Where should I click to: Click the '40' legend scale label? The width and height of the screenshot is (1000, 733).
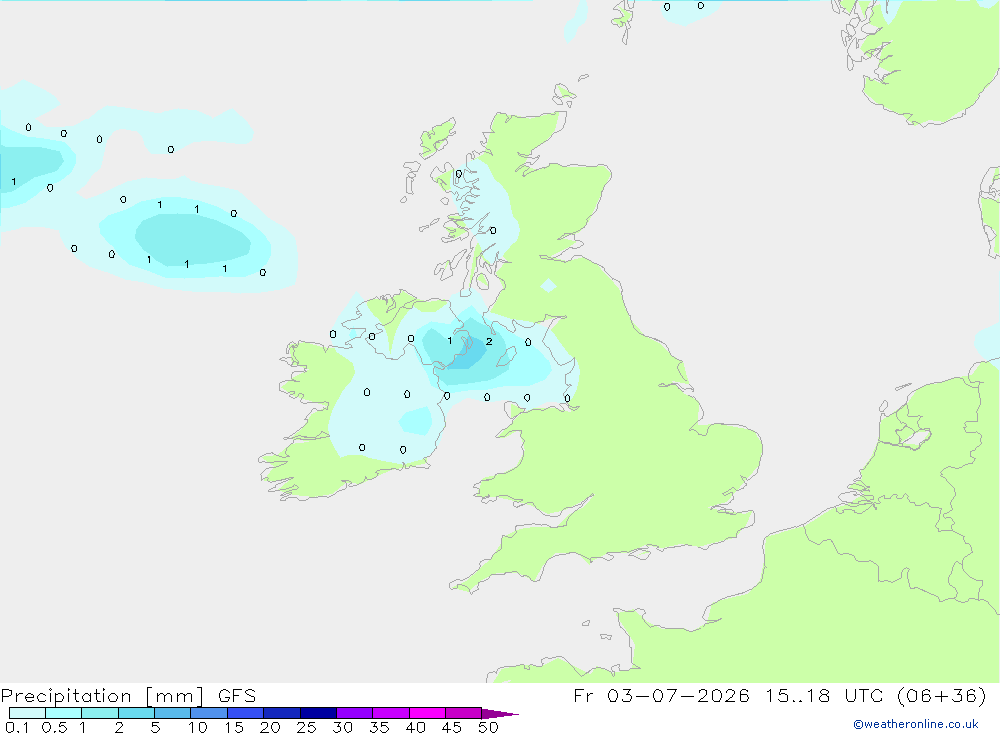[415, 727]
